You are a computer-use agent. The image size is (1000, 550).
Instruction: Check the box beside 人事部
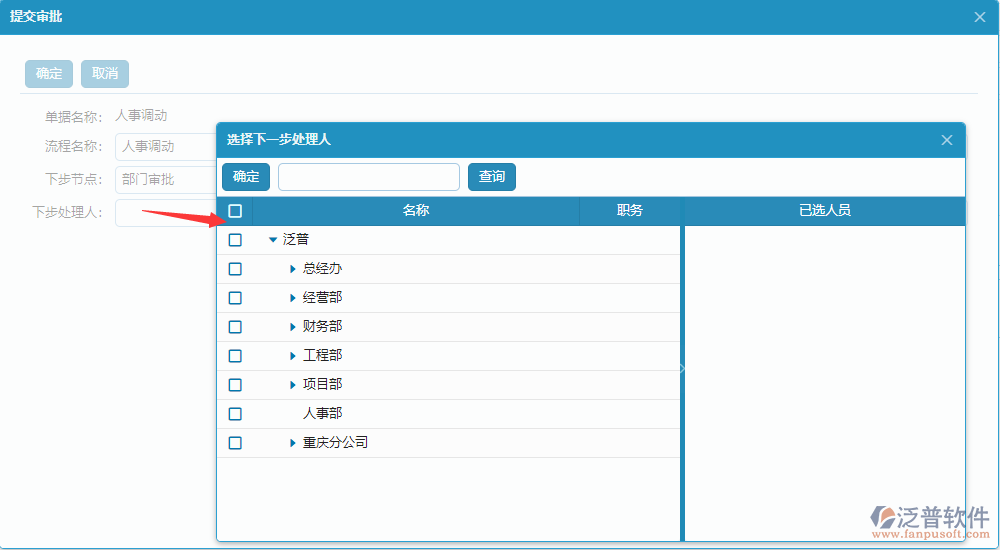pyautogui.click(x=235, y=414)
